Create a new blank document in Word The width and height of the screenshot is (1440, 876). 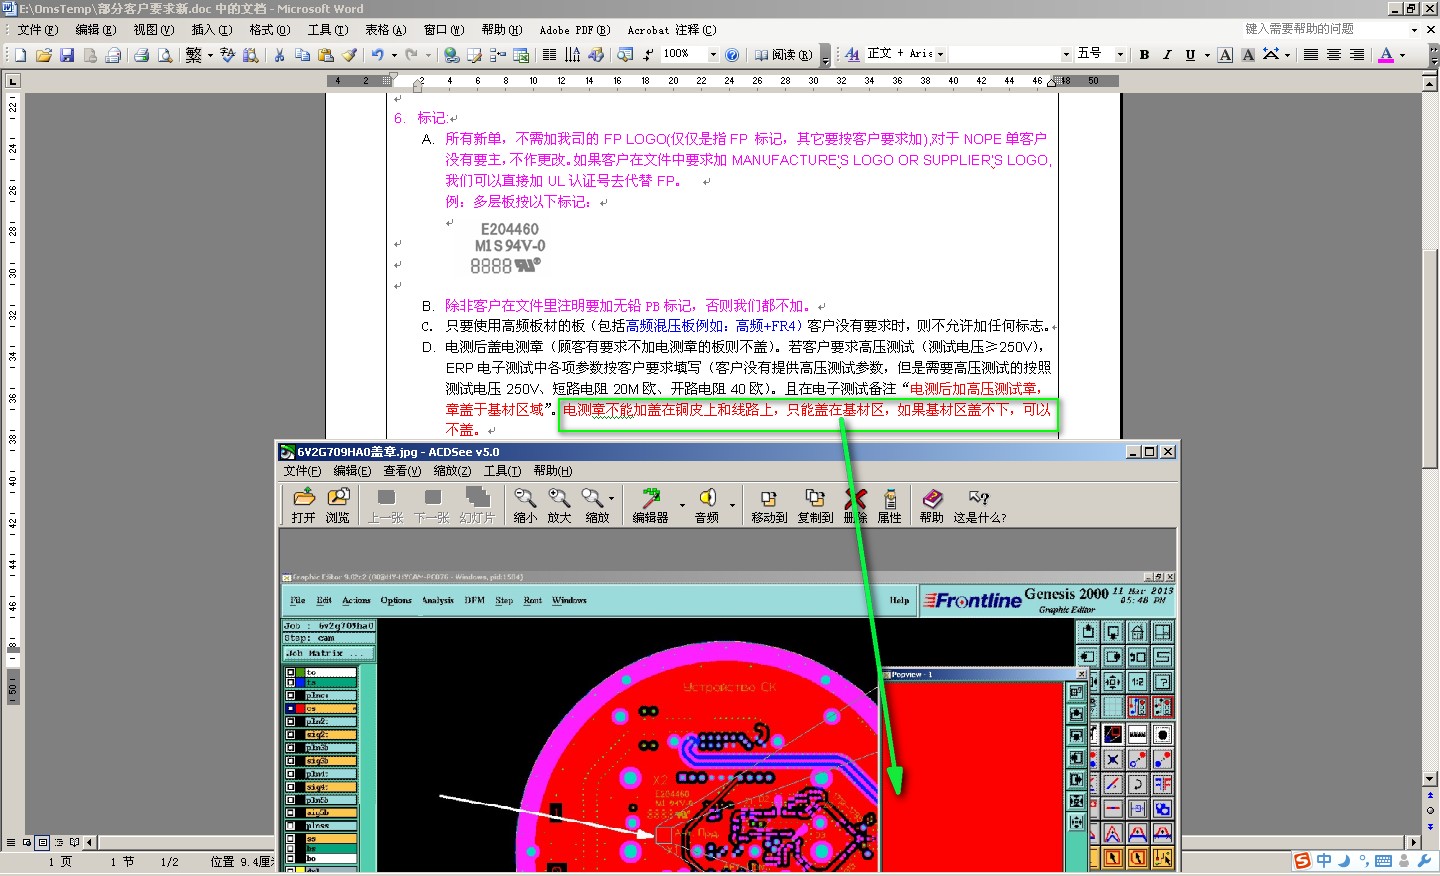pyautogui.click(x=20, y=55)
